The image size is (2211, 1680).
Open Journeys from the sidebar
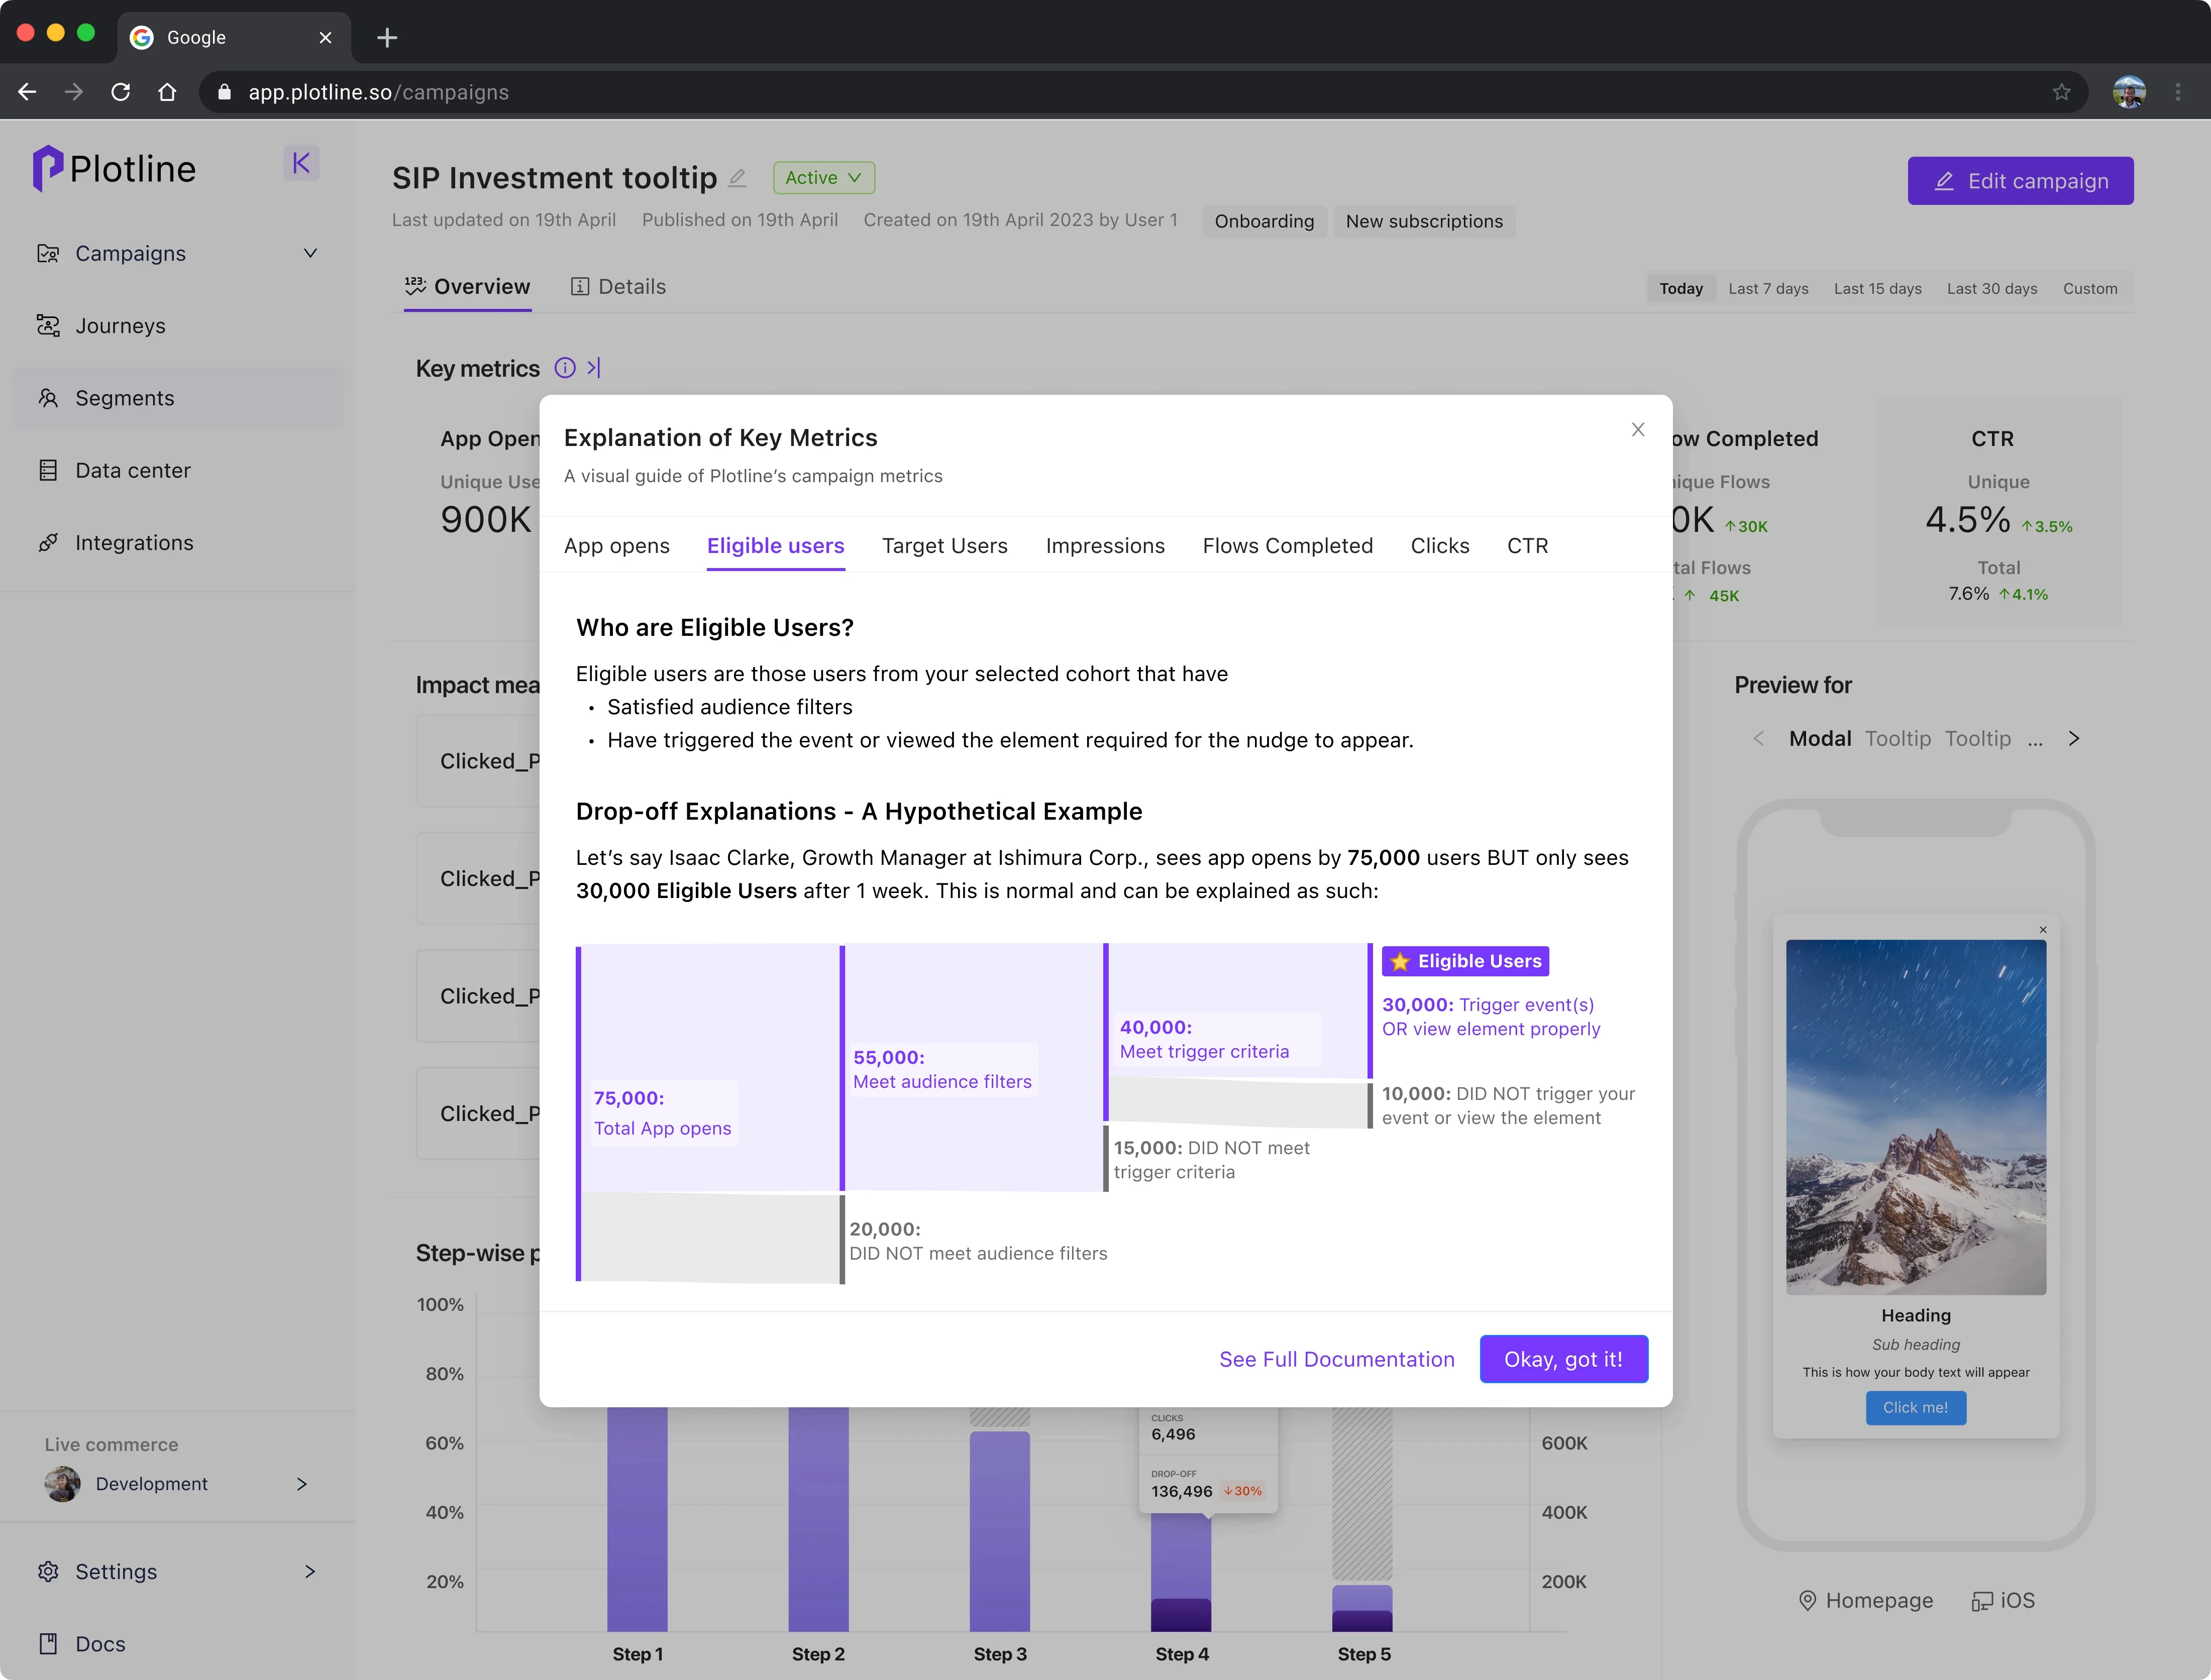(x=120, y=326)
